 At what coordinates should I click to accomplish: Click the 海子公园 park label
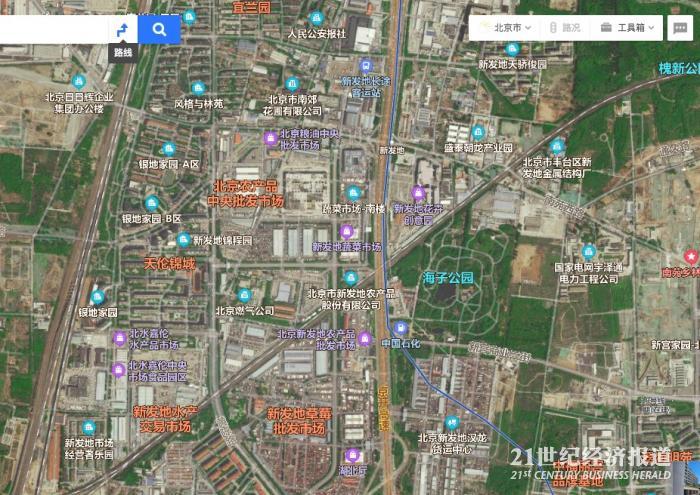tap(448, 278)
